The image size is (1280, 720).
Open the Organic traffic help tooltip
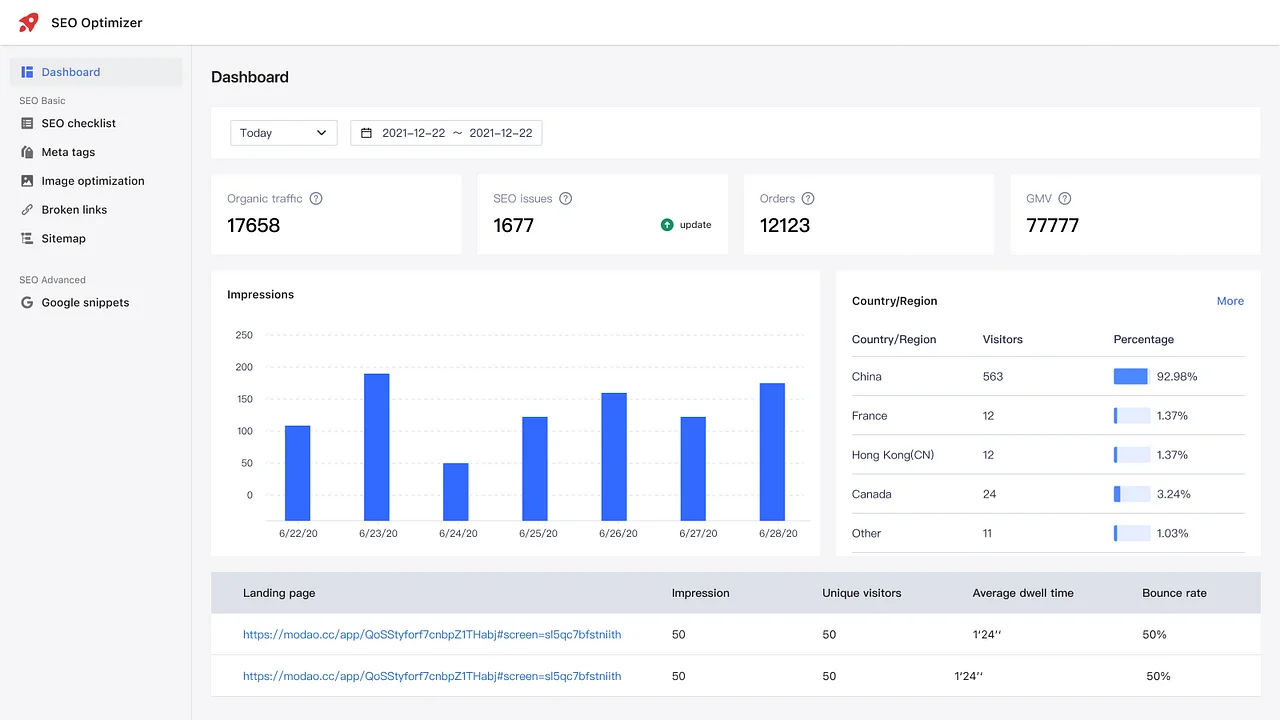[316, 198]
